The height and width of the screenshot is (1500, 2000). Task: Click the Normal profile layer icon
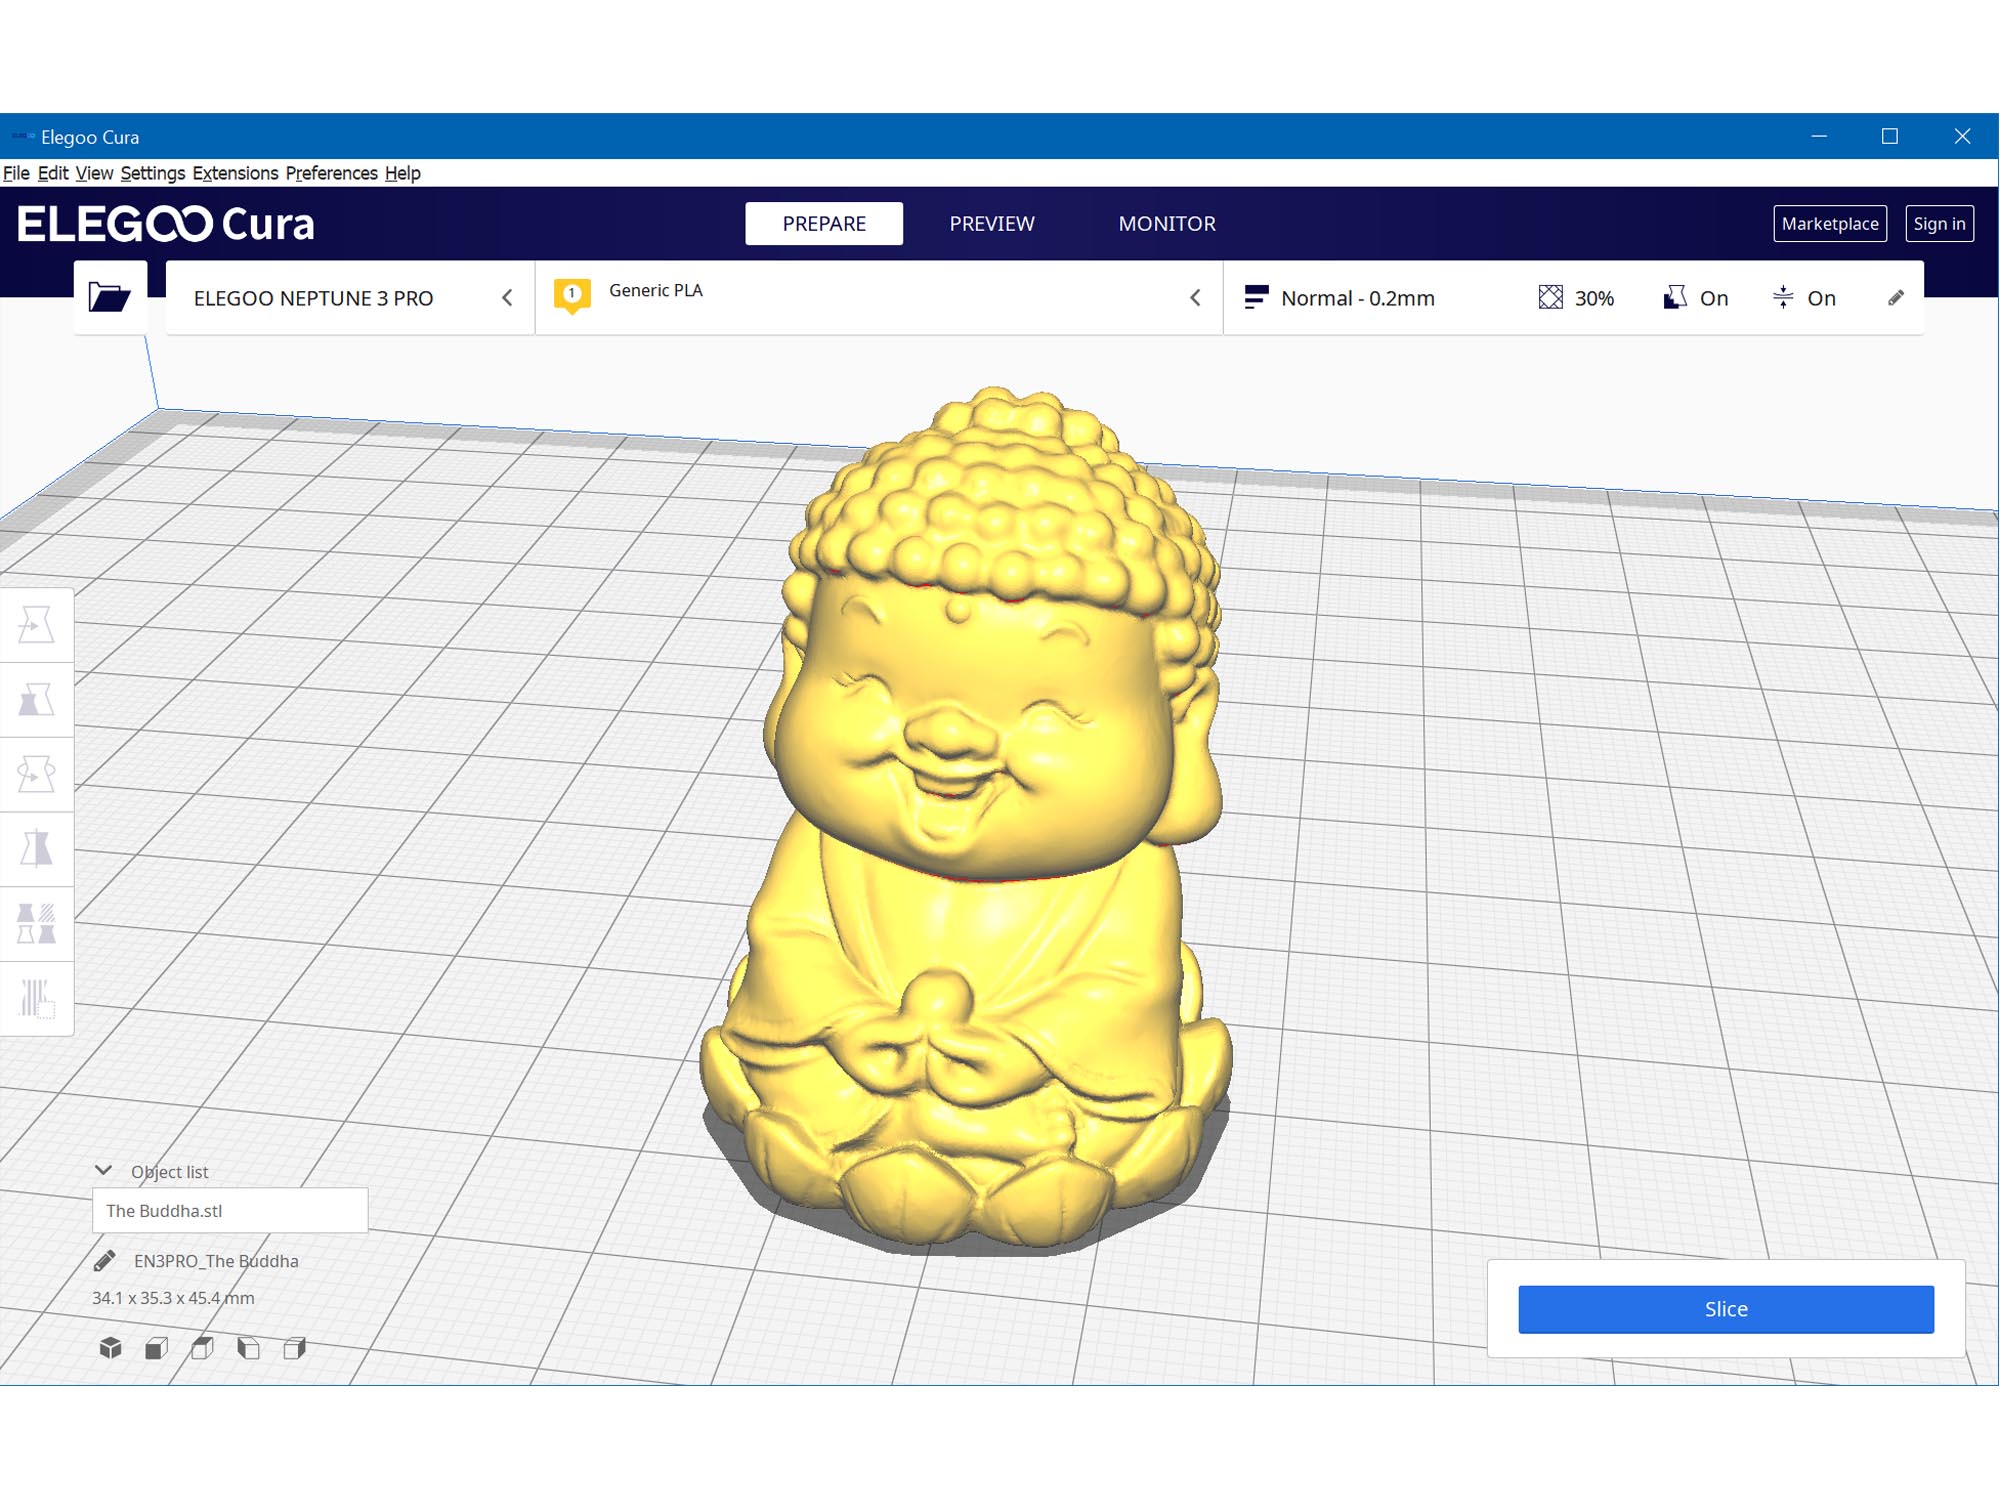point(1256,297)
